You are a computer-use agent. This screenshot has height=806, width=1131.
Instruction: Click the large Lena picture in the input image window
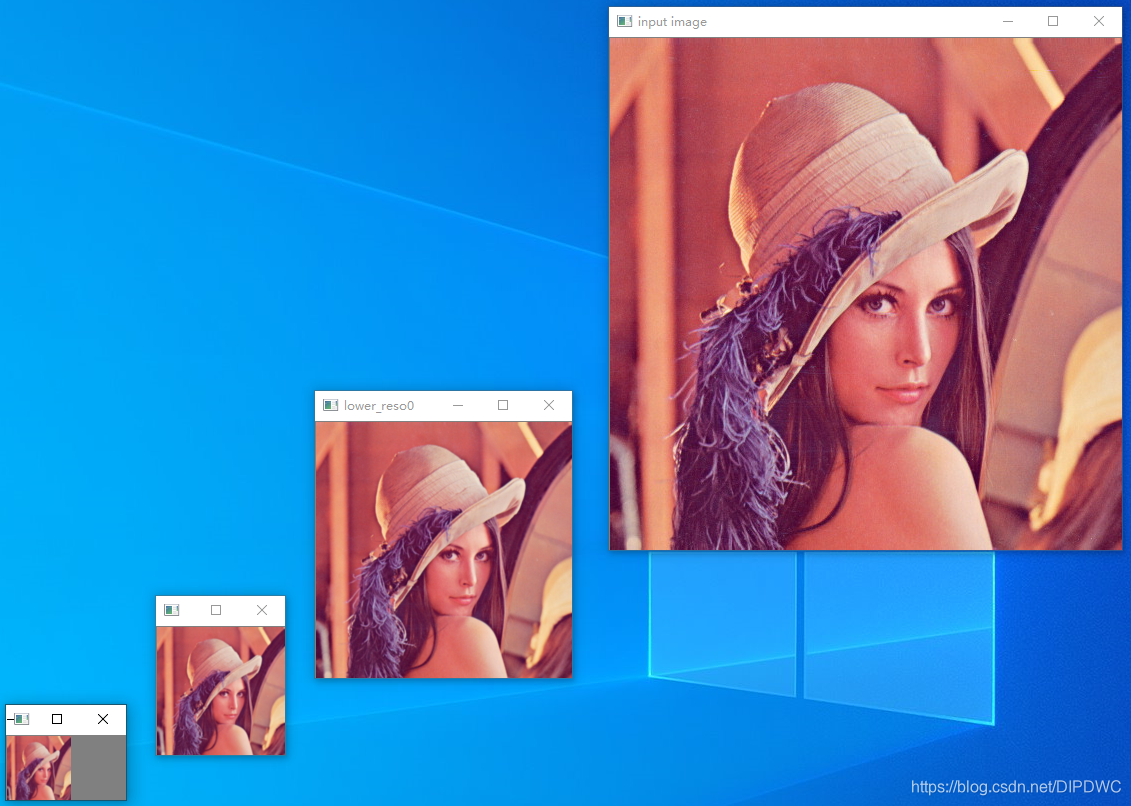point(866,294)
